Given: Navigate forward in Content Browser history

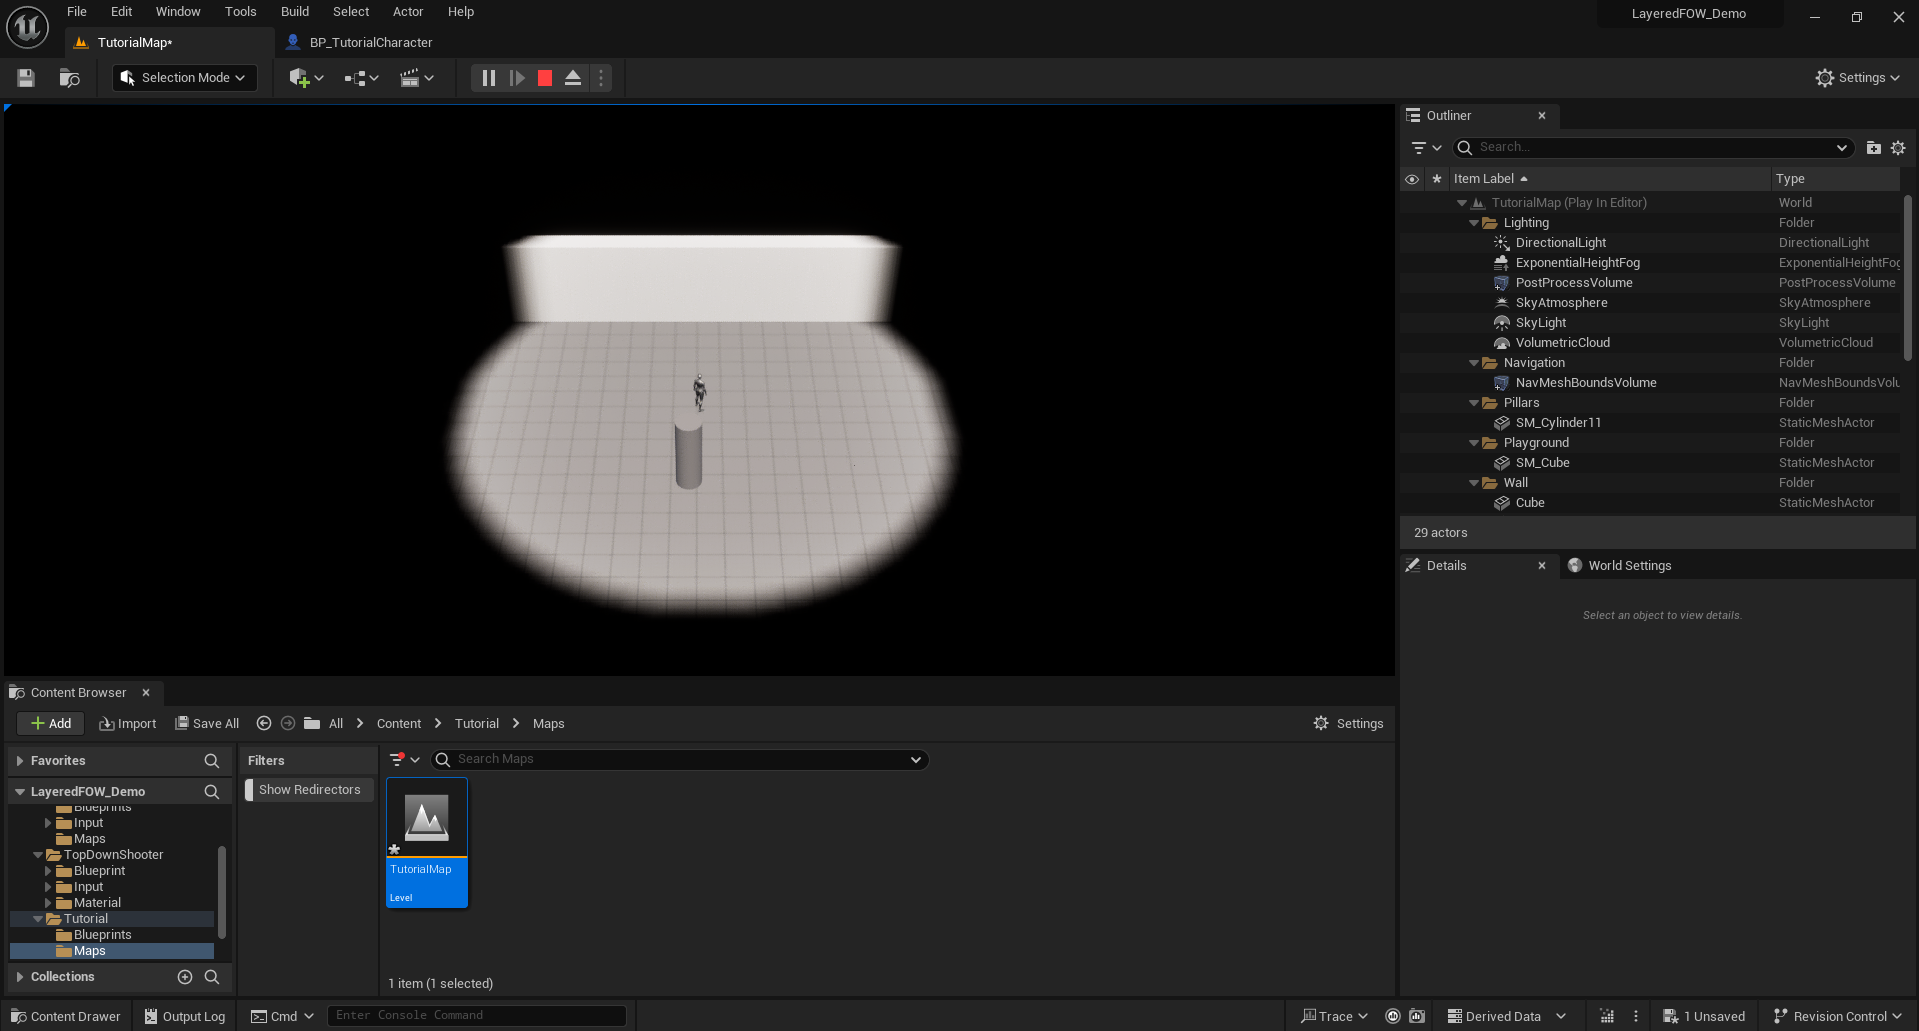Looking at the screenshot, I should [x=288, y=724].
